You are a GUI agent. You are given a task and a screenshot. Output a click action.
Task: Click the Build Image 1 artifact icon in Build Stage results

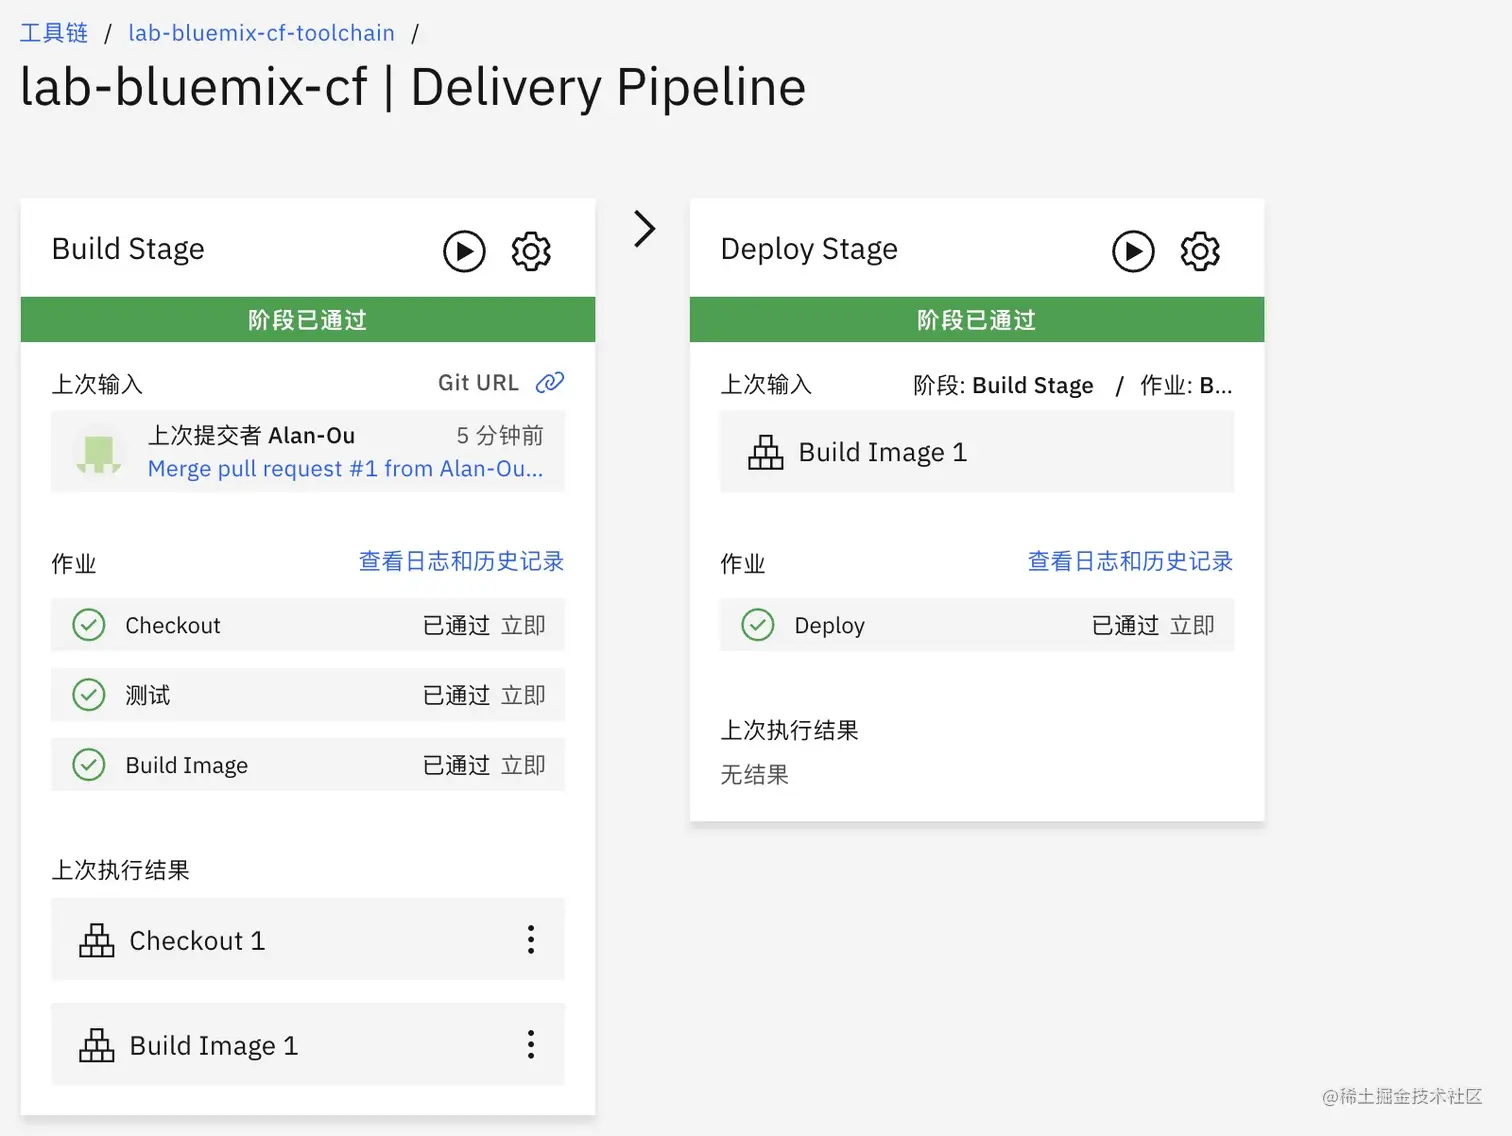point(97,1045)
